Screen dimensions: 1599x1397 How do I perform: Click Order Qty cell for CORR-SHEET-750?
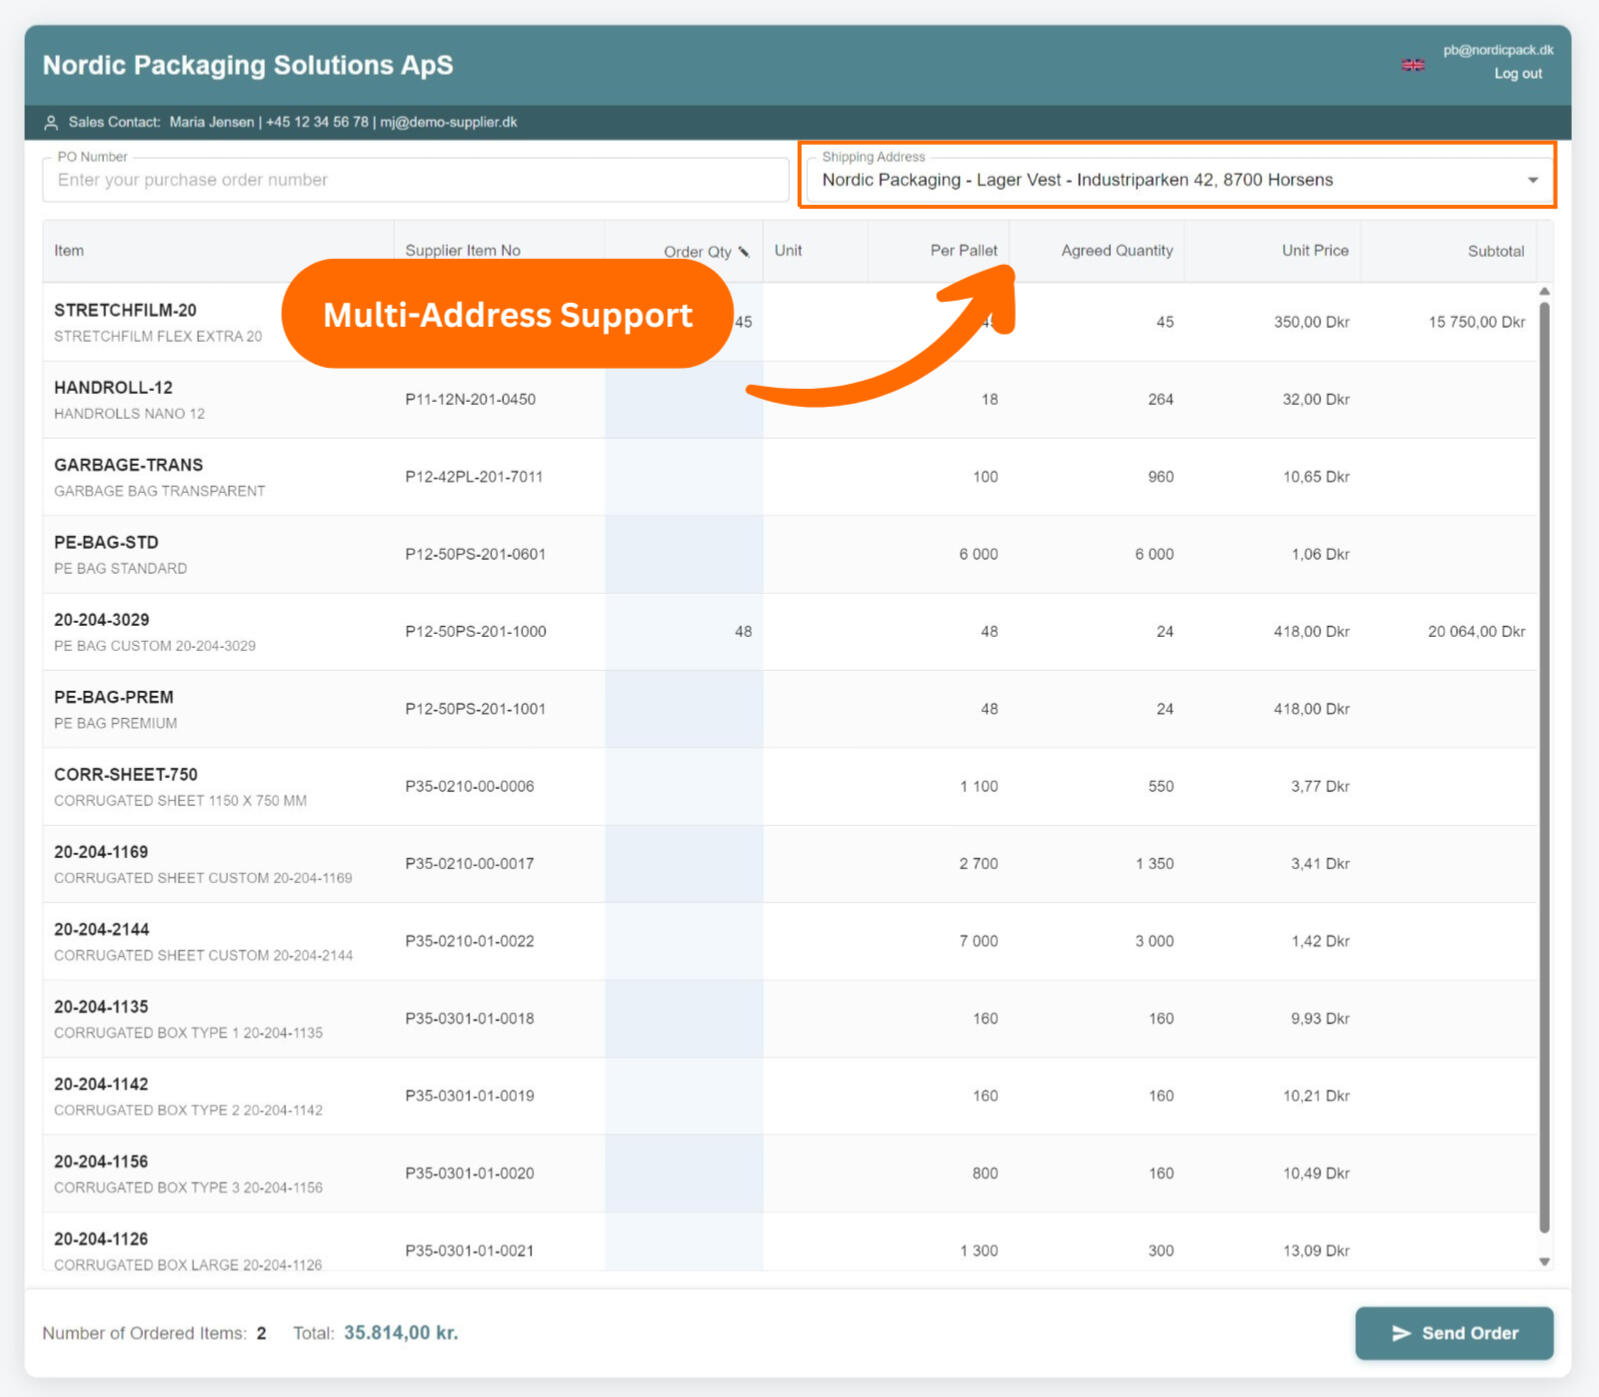(x=683, y=787)
